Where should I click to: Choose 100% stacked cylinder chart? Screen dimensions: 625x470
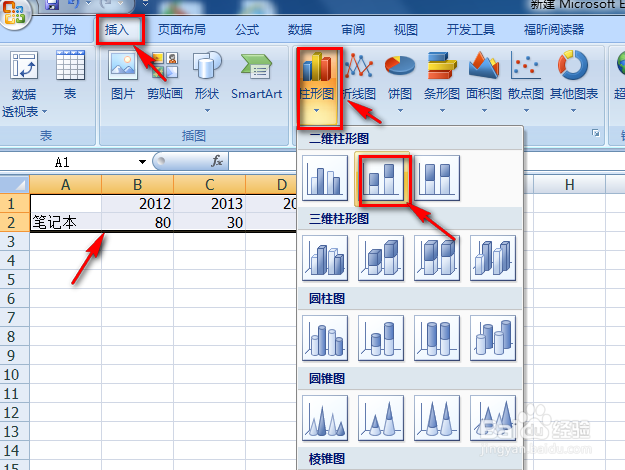click(437, 338)
